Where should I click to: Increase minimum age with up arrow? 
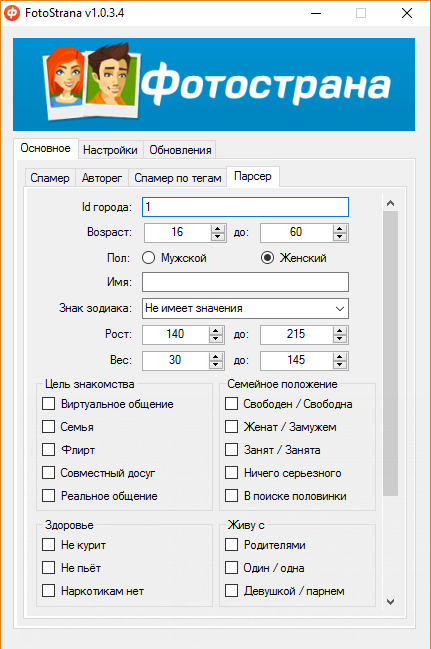click(217, 229)
